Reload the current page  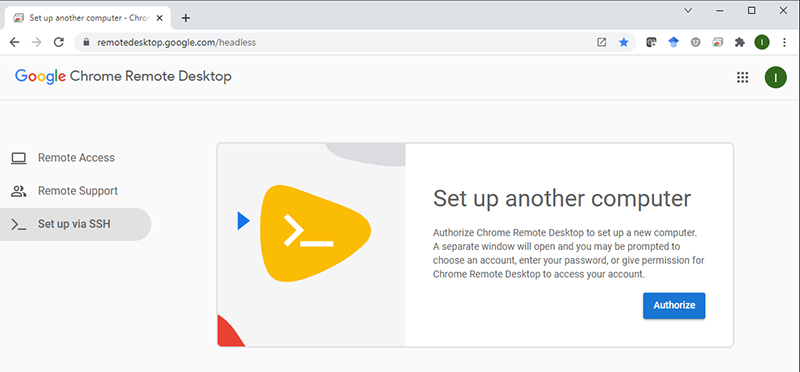59,42
